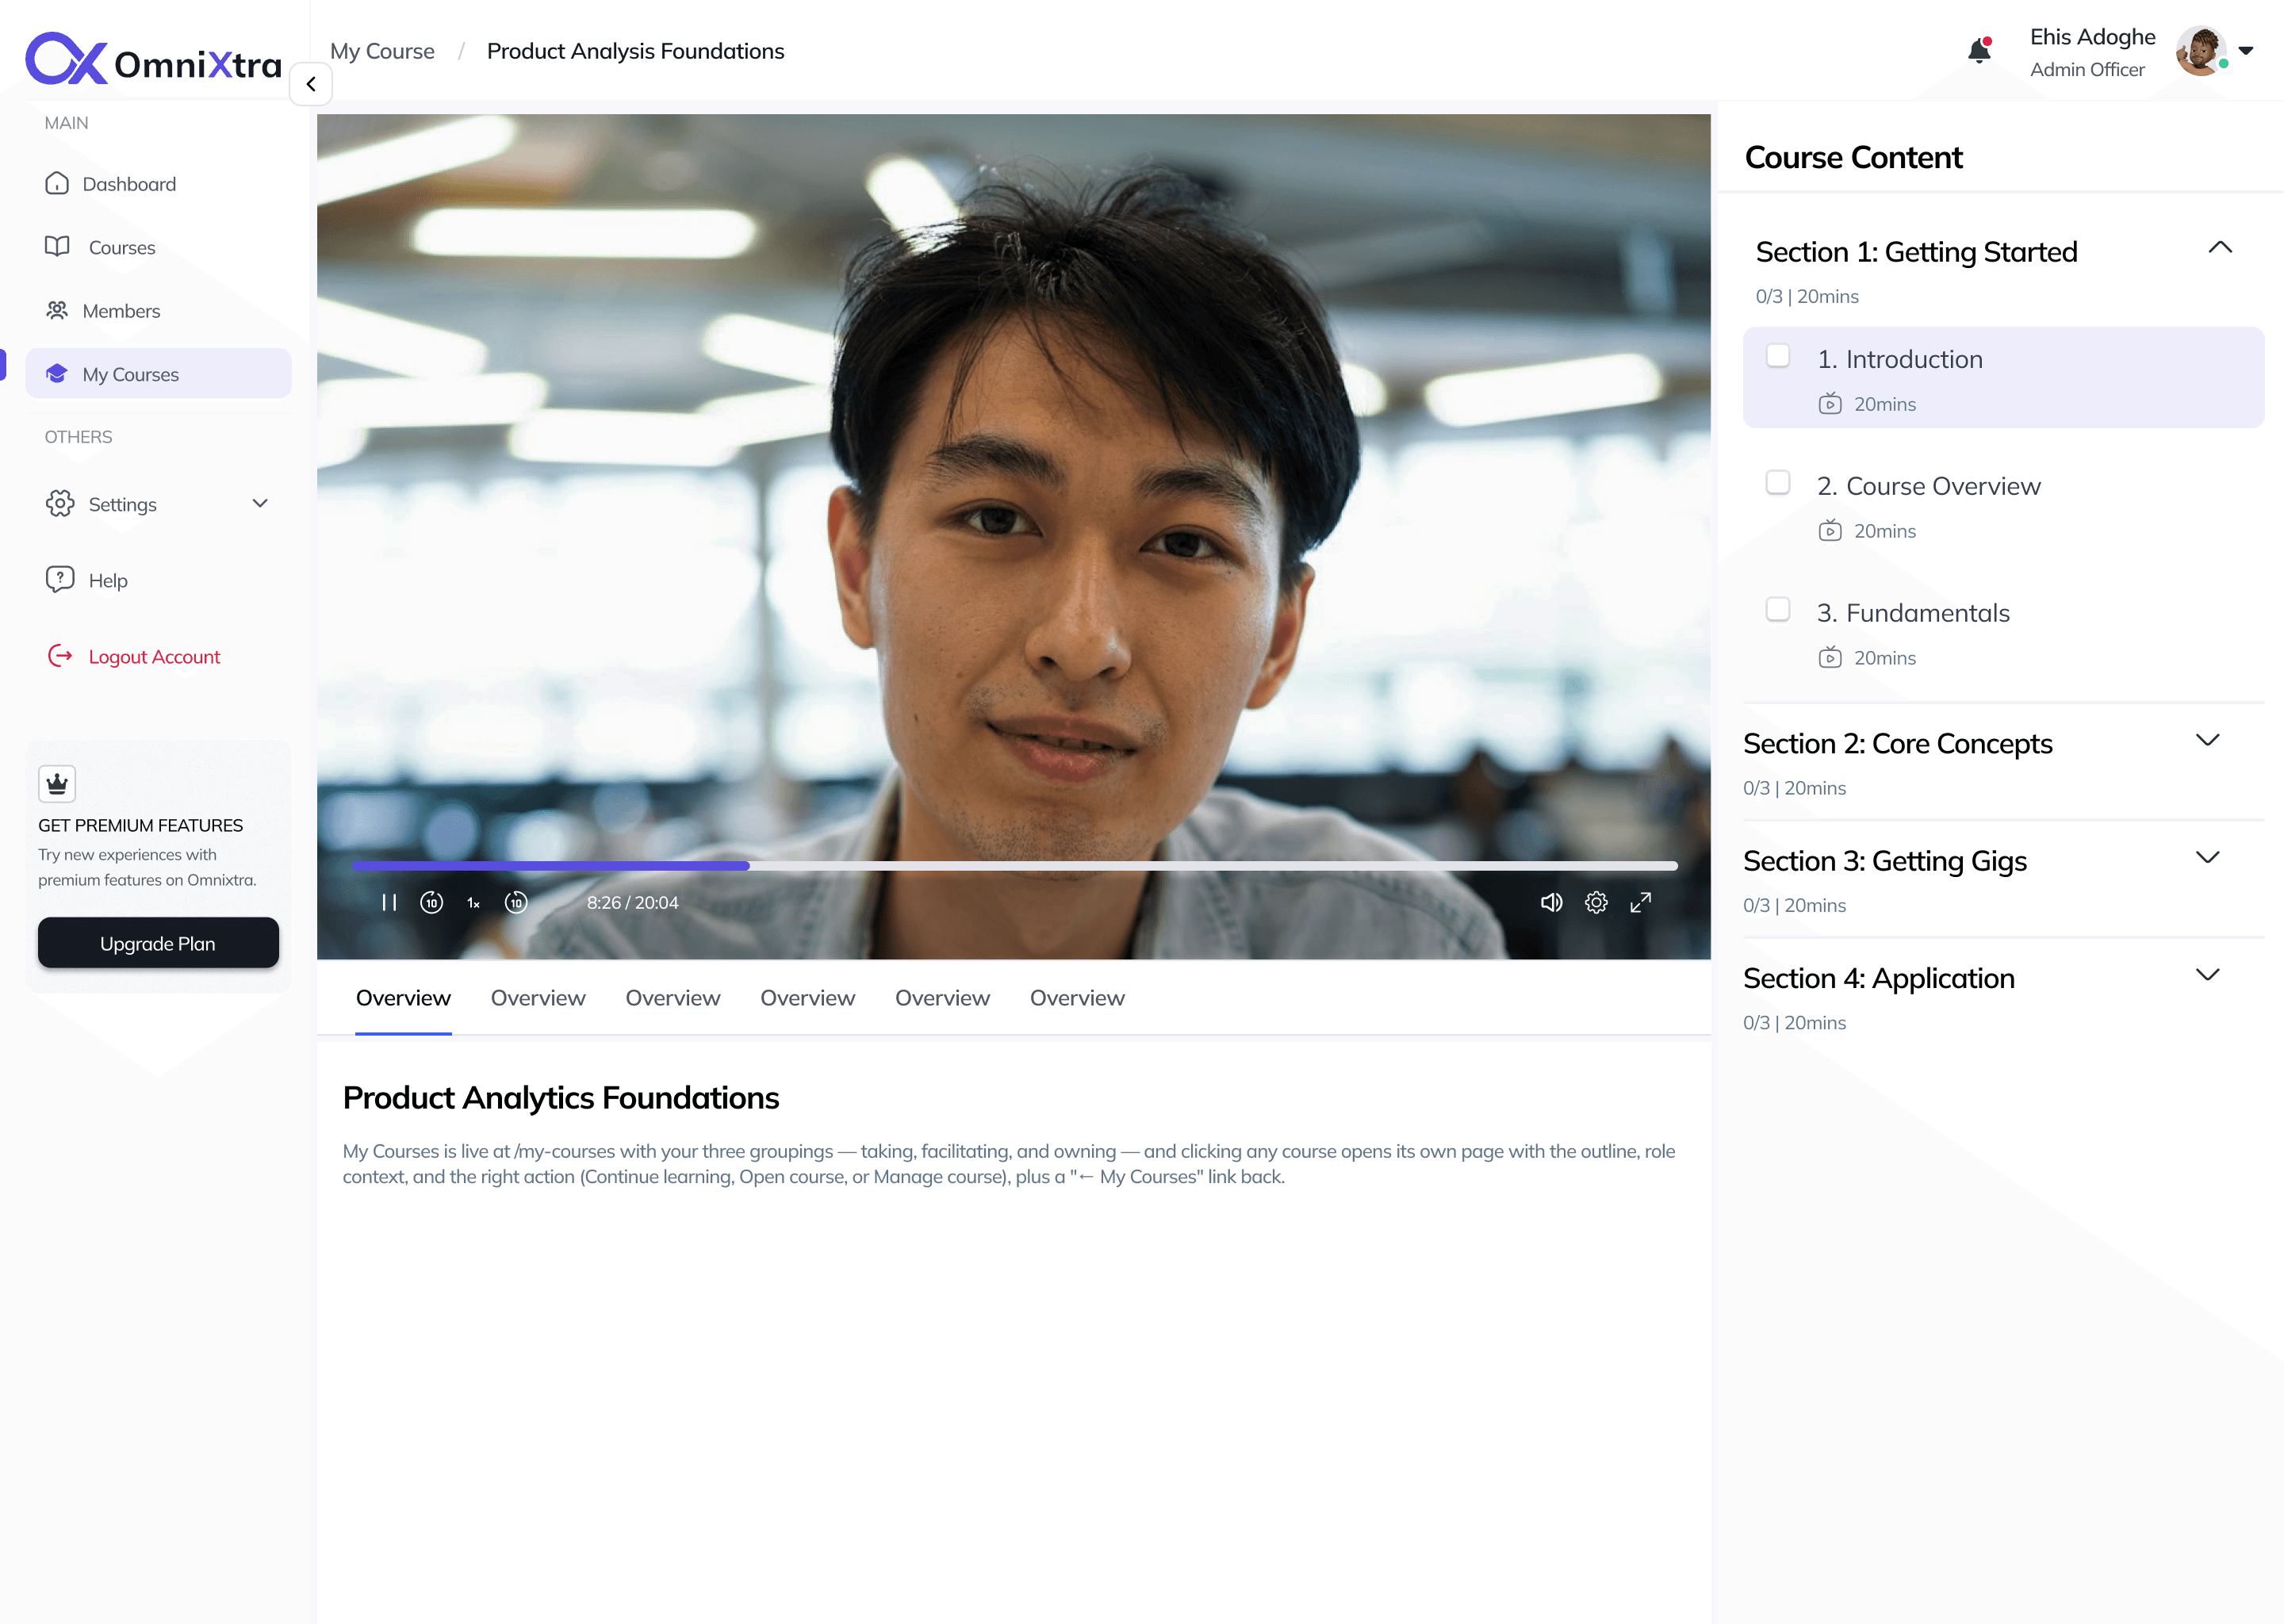Open notifications bell

click(1979, 51)
